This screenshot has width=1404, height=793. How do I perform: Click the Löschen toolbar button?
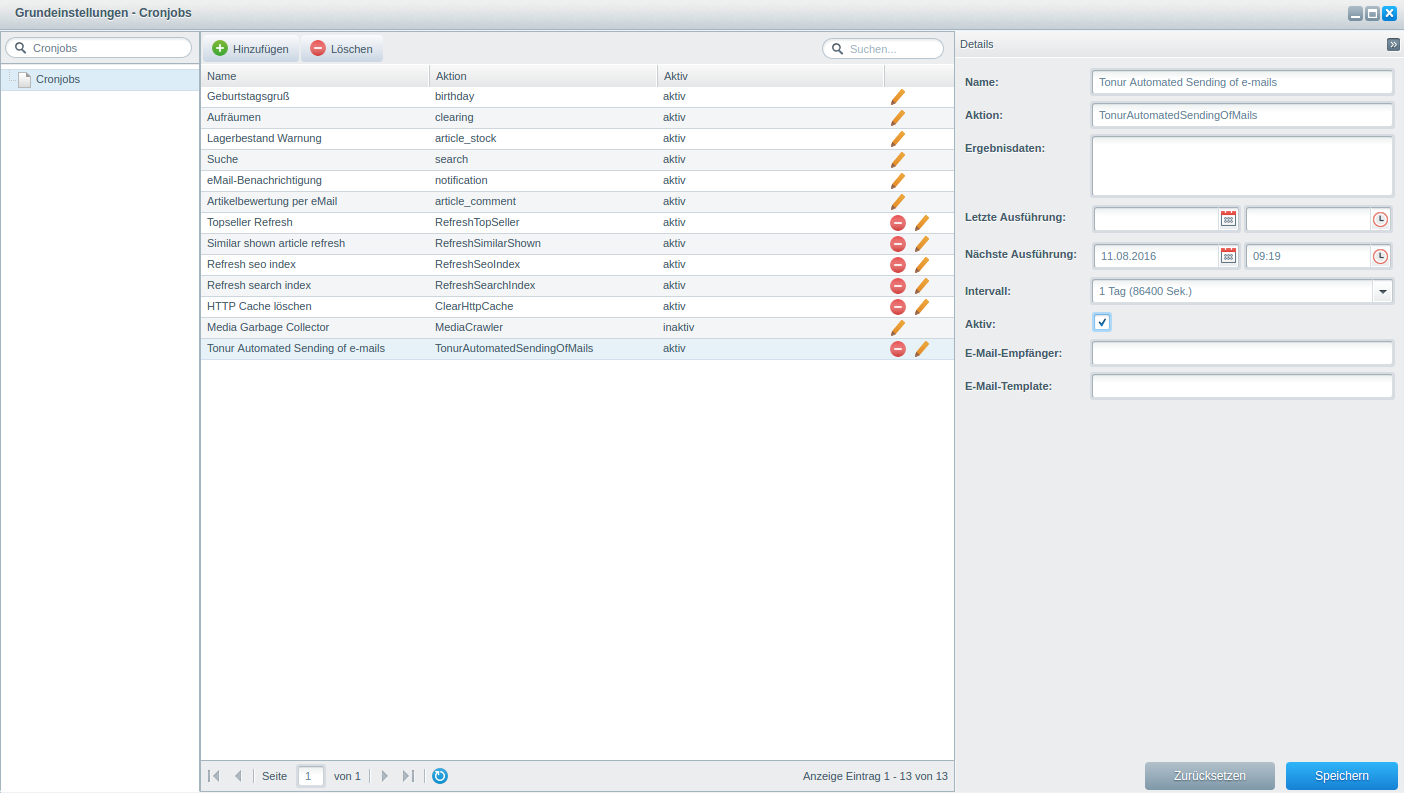click(342, 48)
